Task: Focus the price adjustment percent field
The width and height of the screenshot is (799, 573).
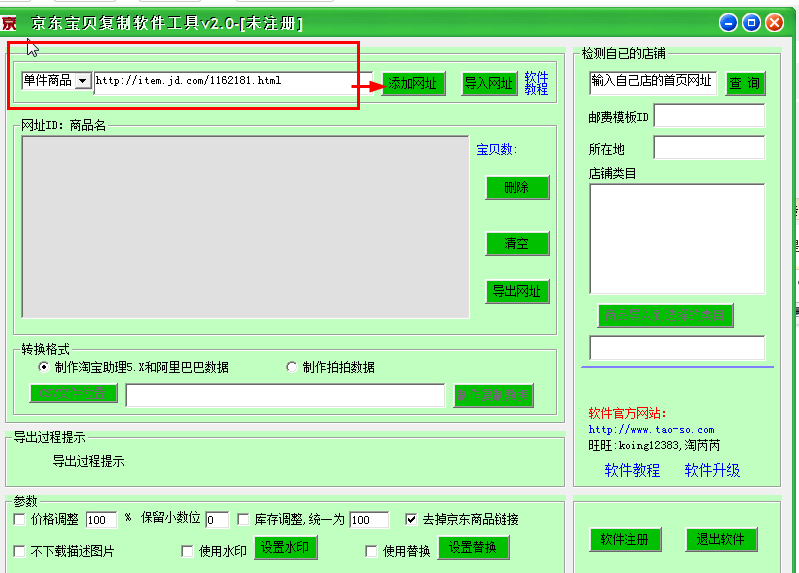Action: (x=101, y=519)
